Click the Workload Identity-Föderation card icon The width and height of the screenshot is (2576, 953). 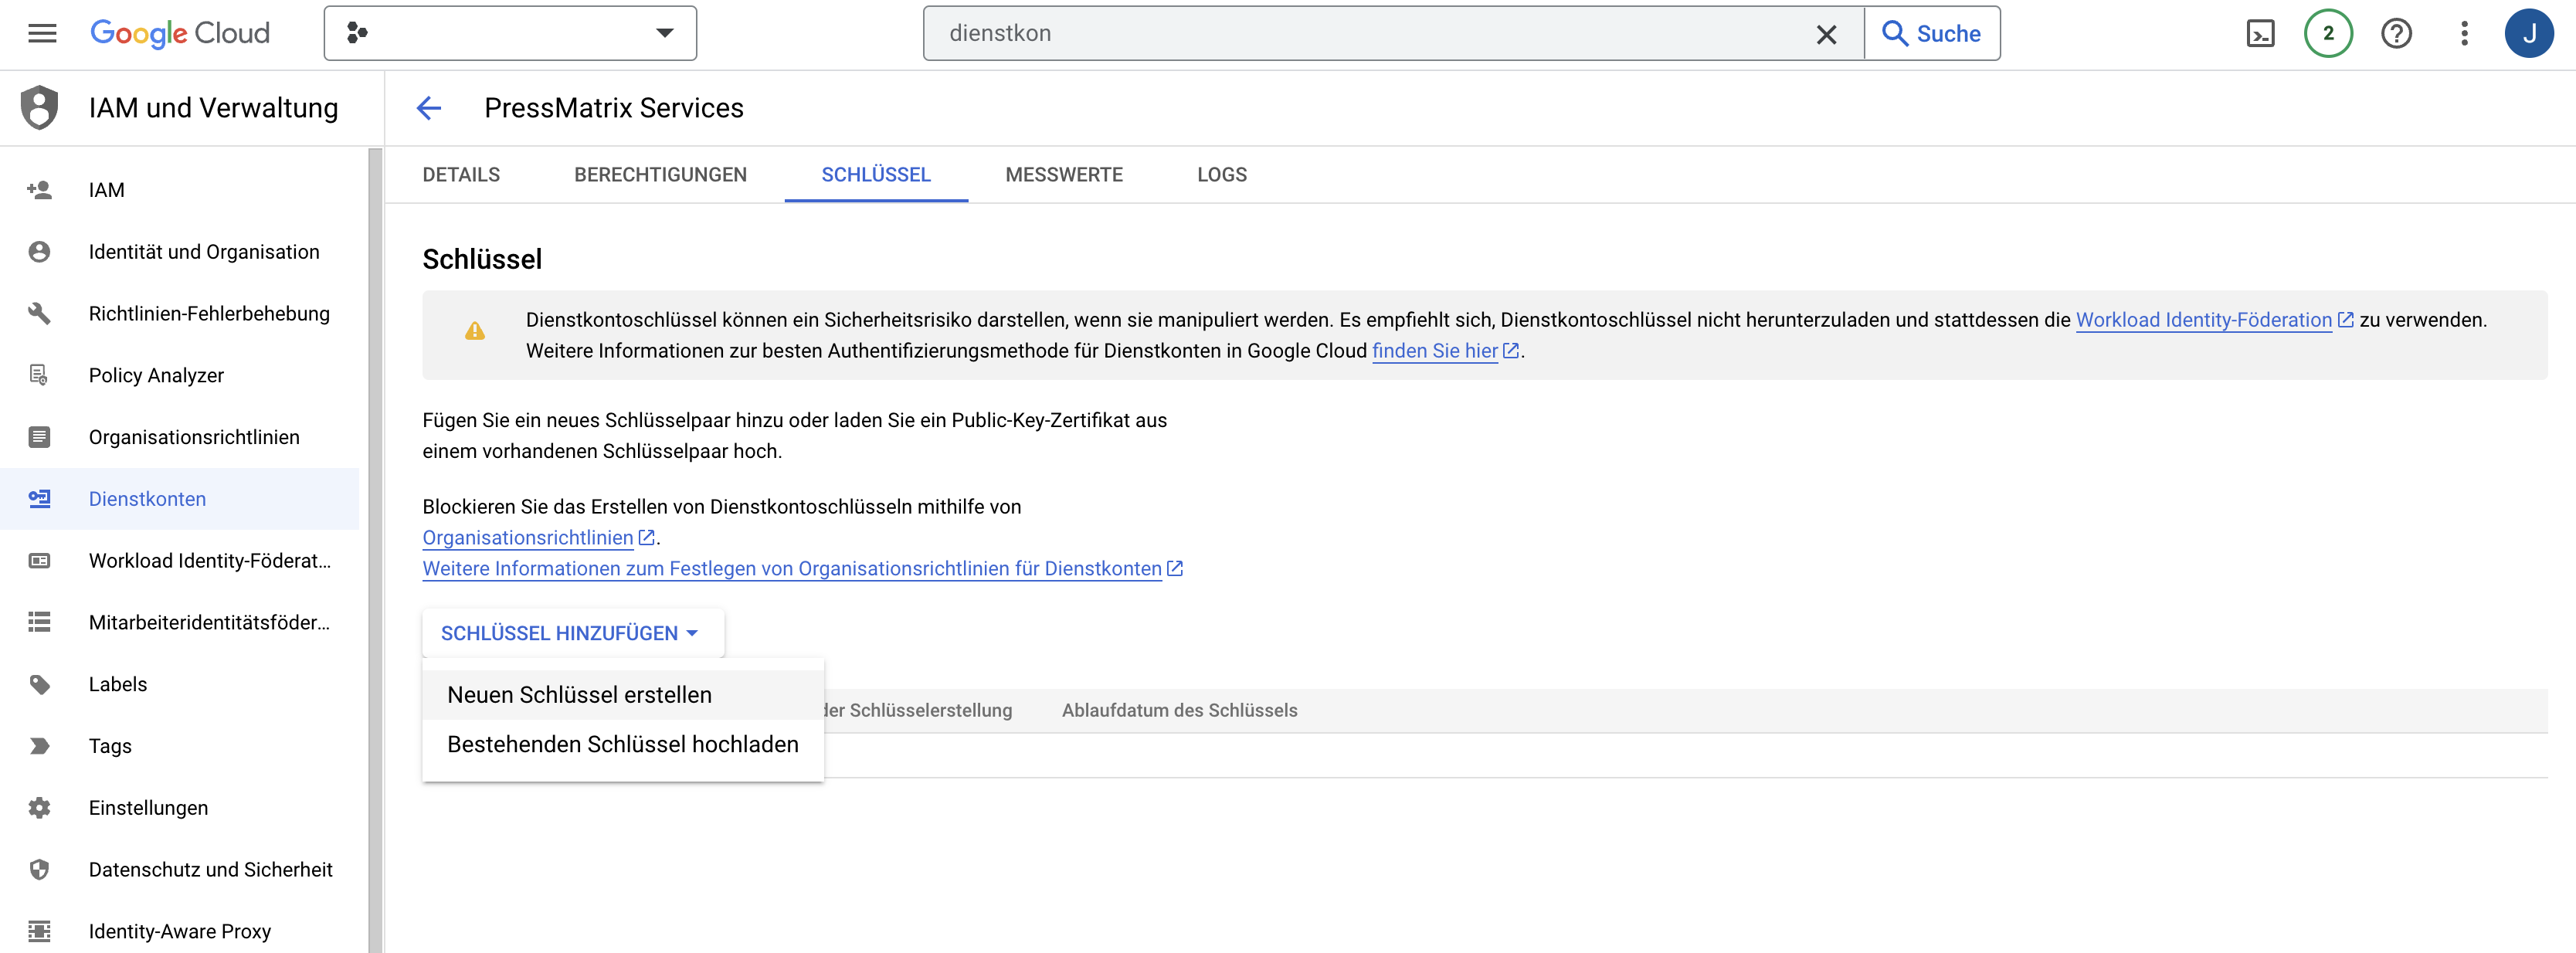[40, 561]
